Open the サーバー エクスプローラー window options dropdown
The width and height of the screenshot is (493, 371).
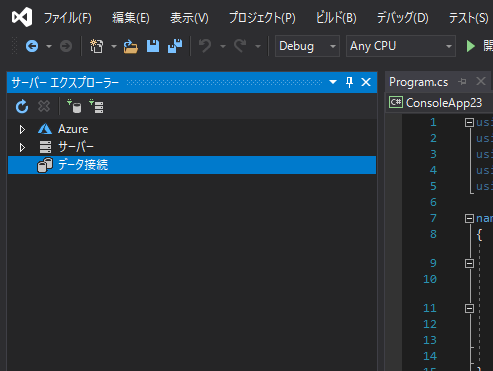(333, 82)
